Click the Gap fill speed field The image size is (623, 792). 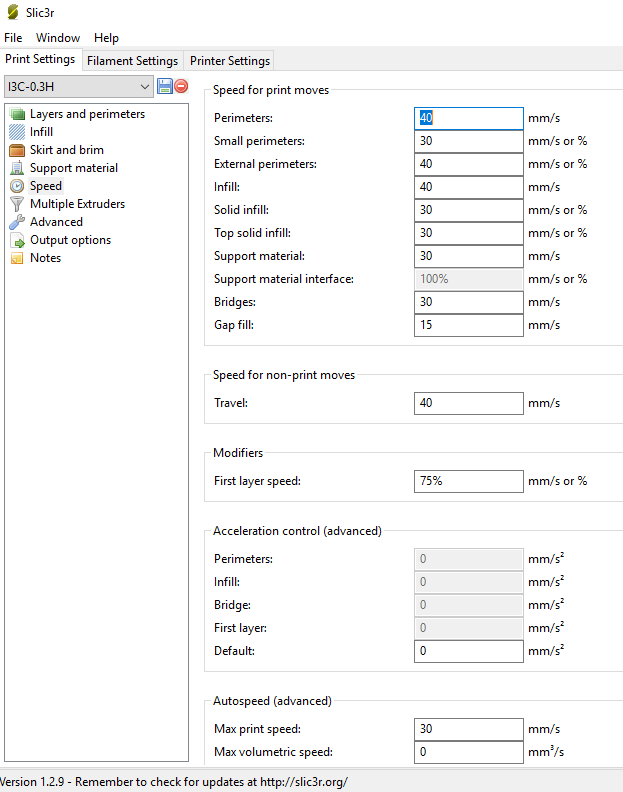[469, 325]
